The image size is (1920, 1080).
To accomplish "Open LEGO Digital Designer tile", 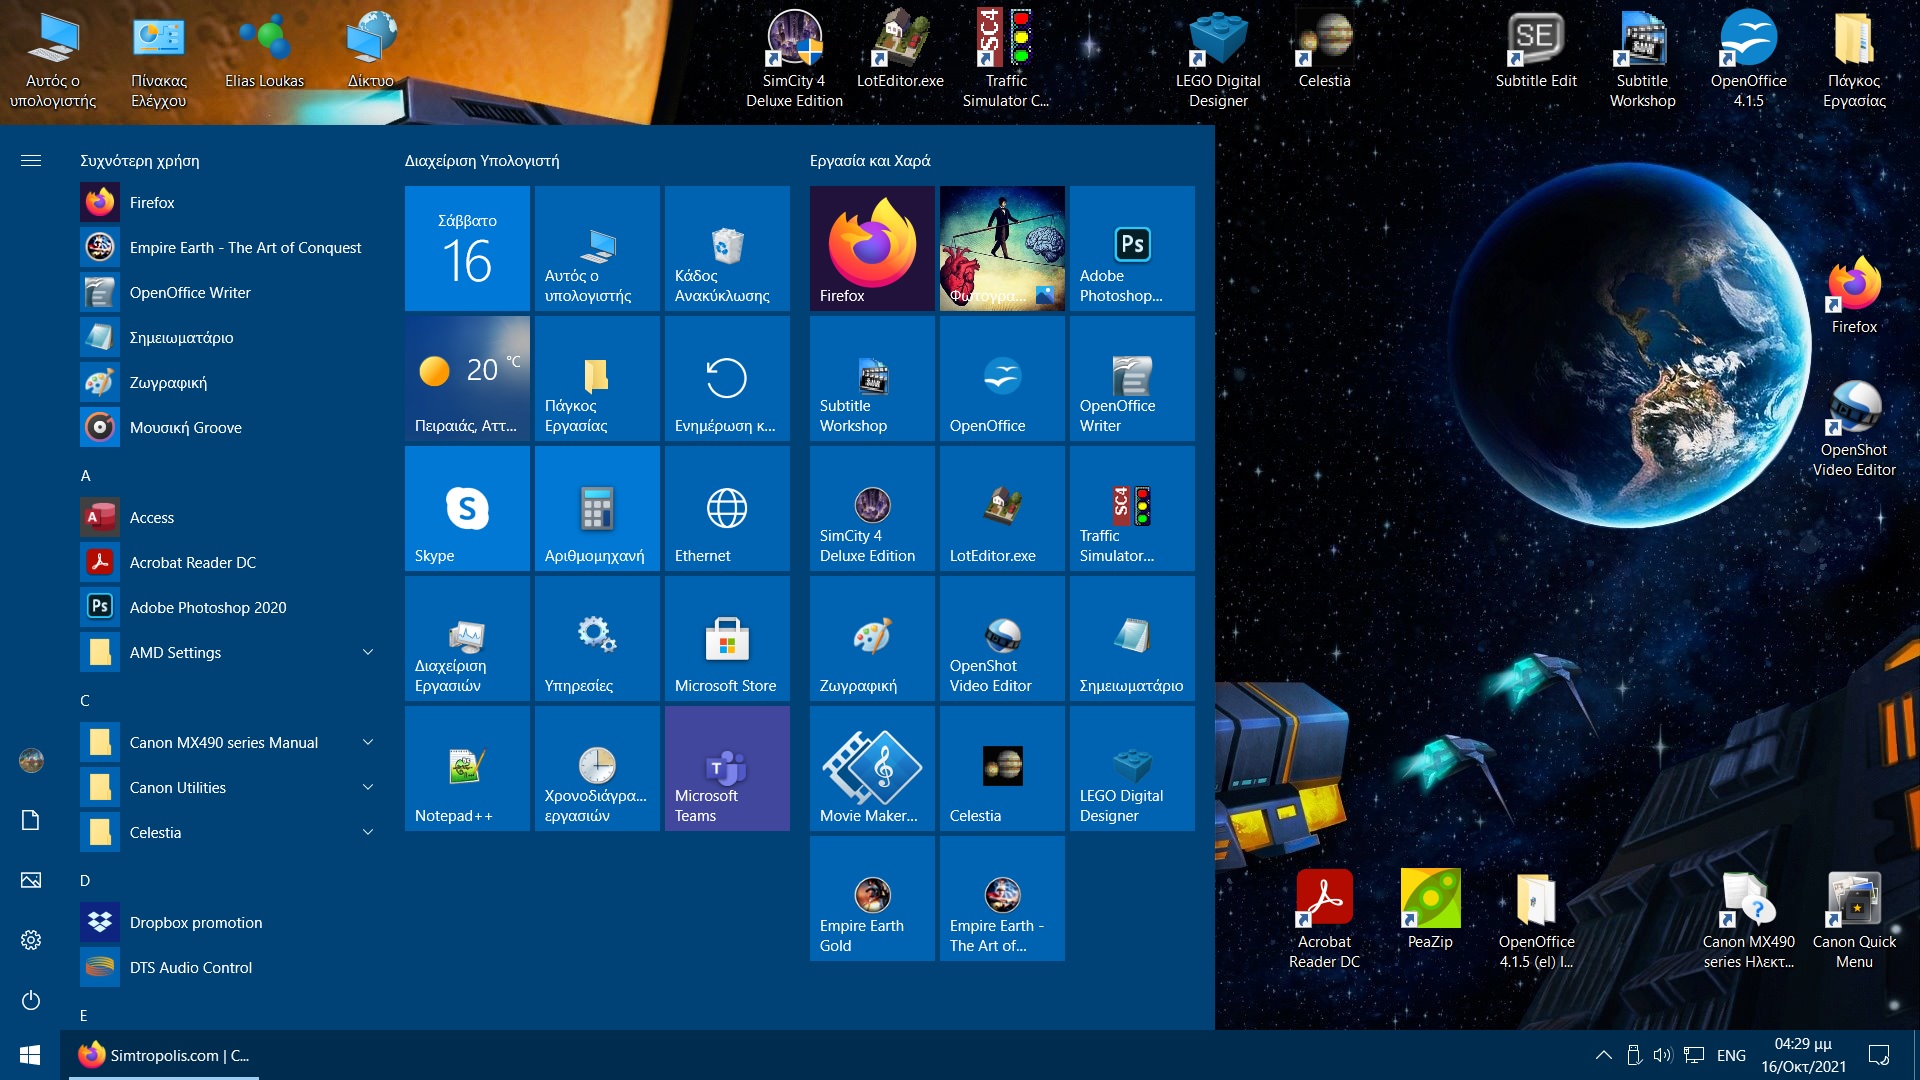I will [1132, 768].
